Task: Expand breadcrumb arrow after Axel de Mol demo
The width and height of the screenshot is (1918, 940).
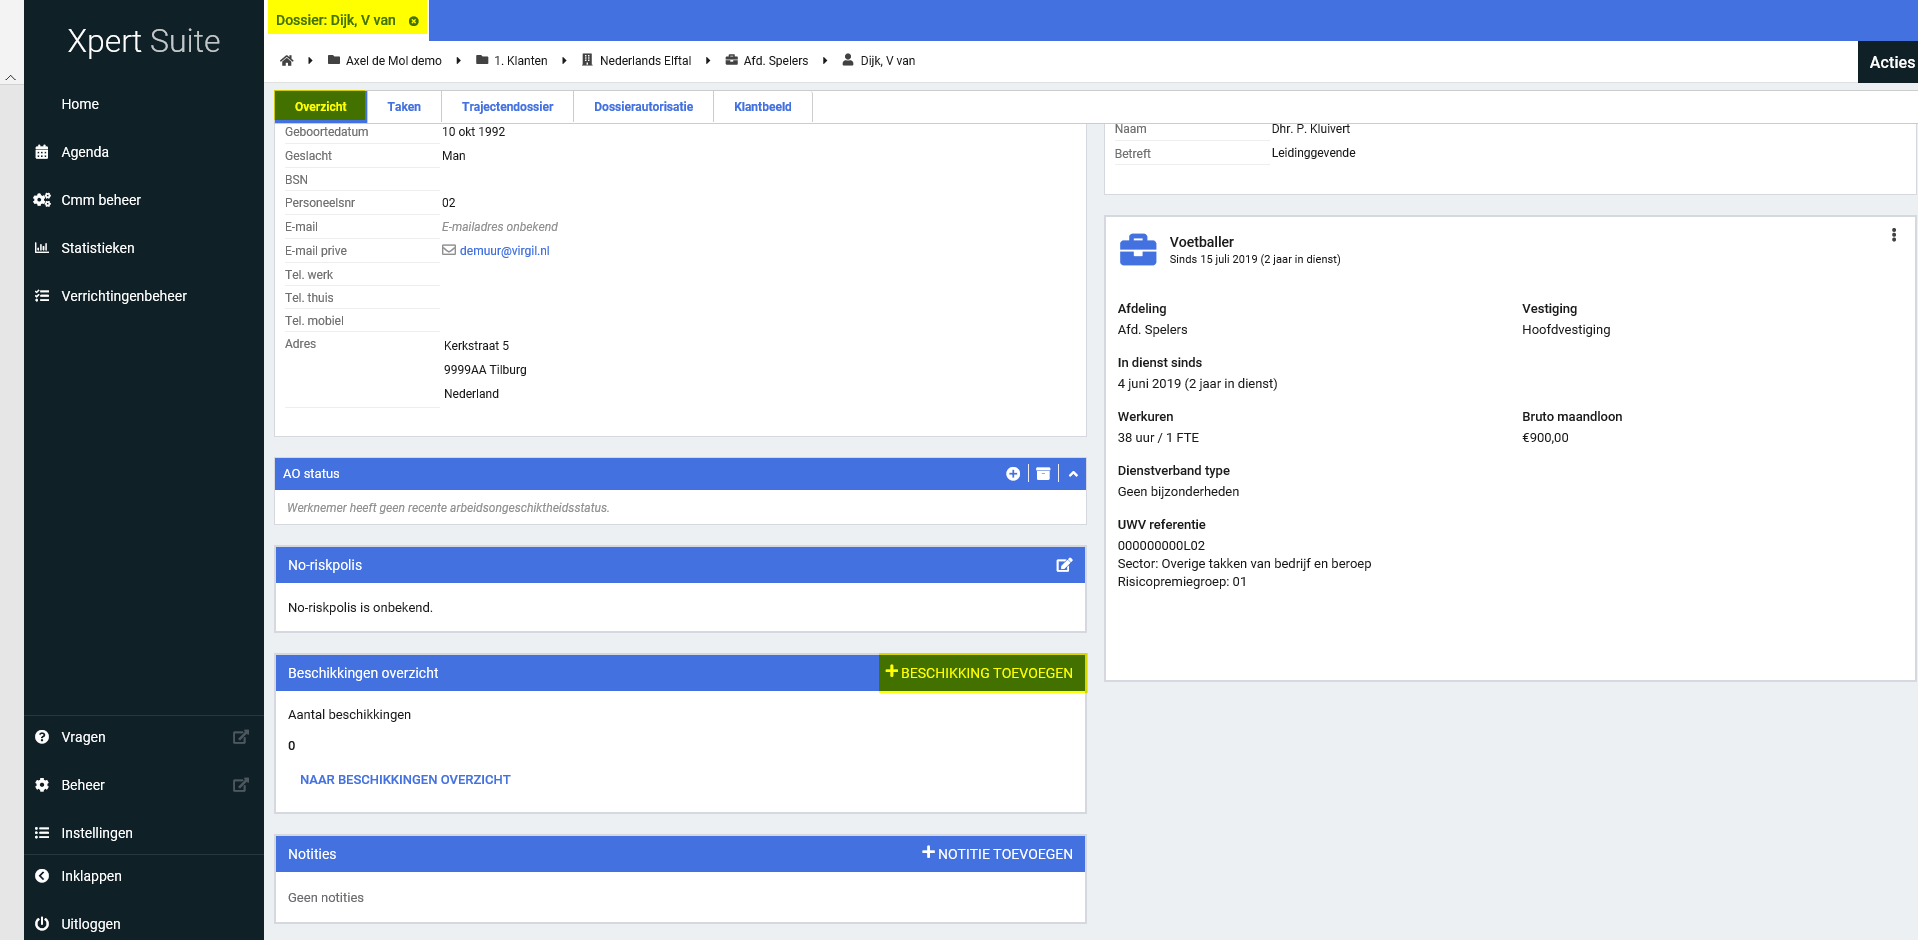Action: [x=458, y=61]
